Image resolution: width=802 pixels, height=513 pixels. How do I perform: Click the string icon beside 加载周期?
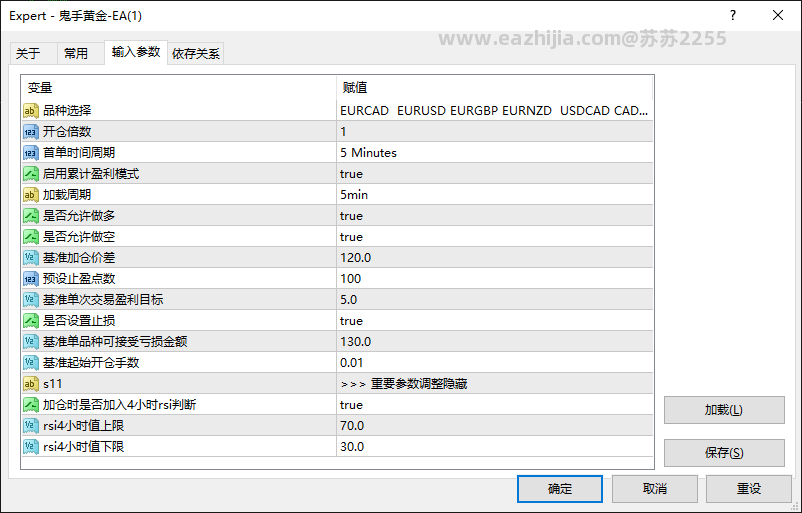31,195
